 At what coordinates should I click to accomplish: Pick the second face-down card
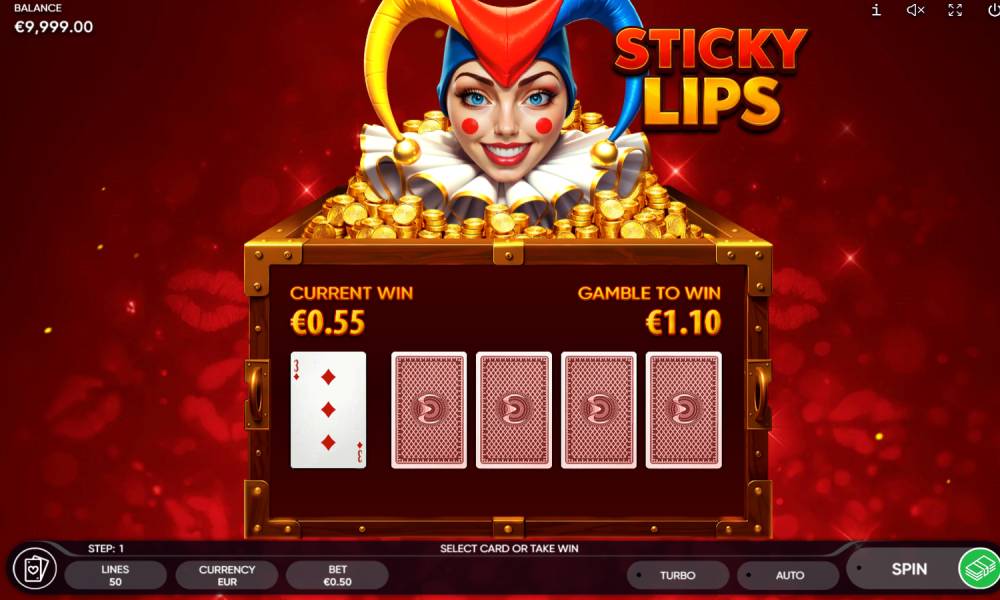pos(513,410)
